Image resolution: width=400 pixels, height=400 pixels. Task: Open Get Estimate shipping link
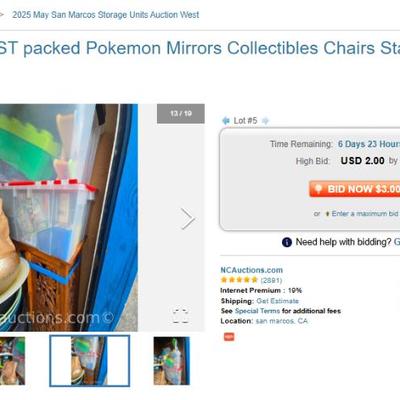click(277, 301)
